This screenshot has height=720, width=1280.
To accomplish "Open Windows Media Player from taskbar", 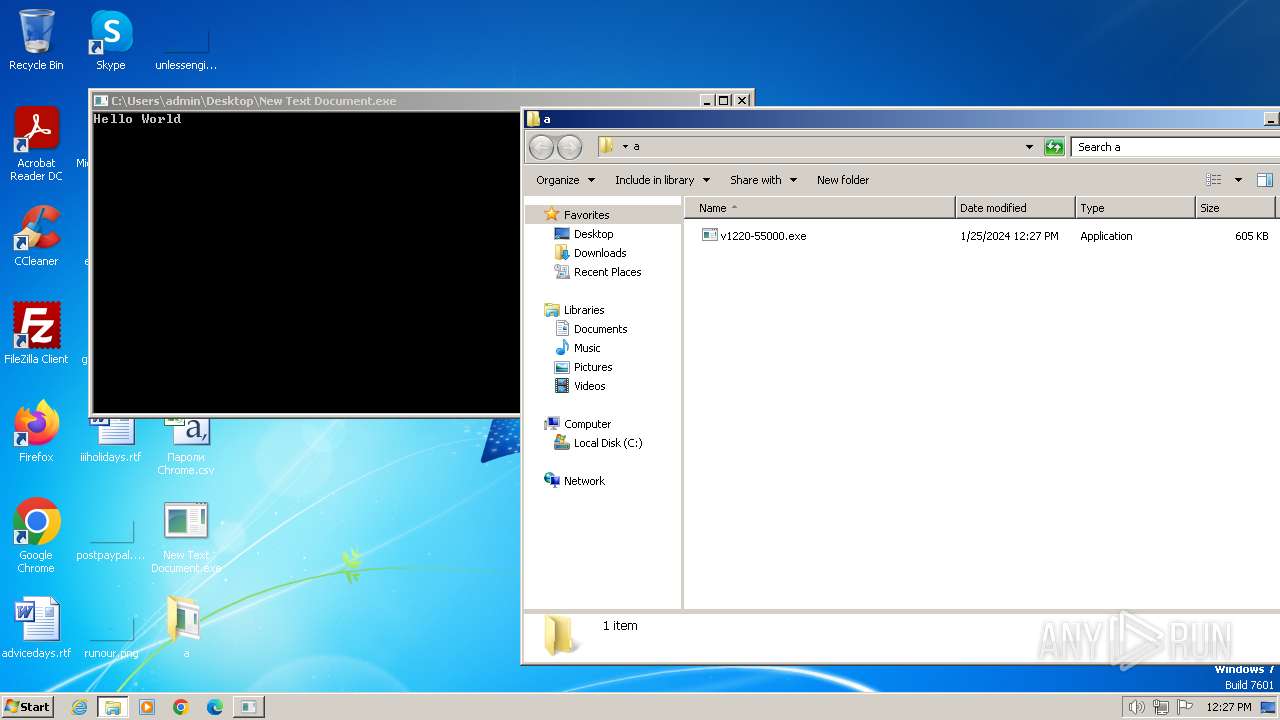I will tap(147, 707).
